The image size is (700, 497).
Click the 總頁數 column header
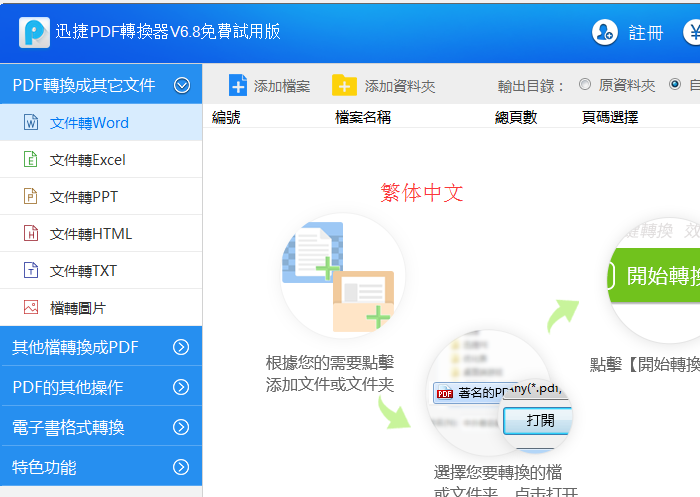coord(516,117)
